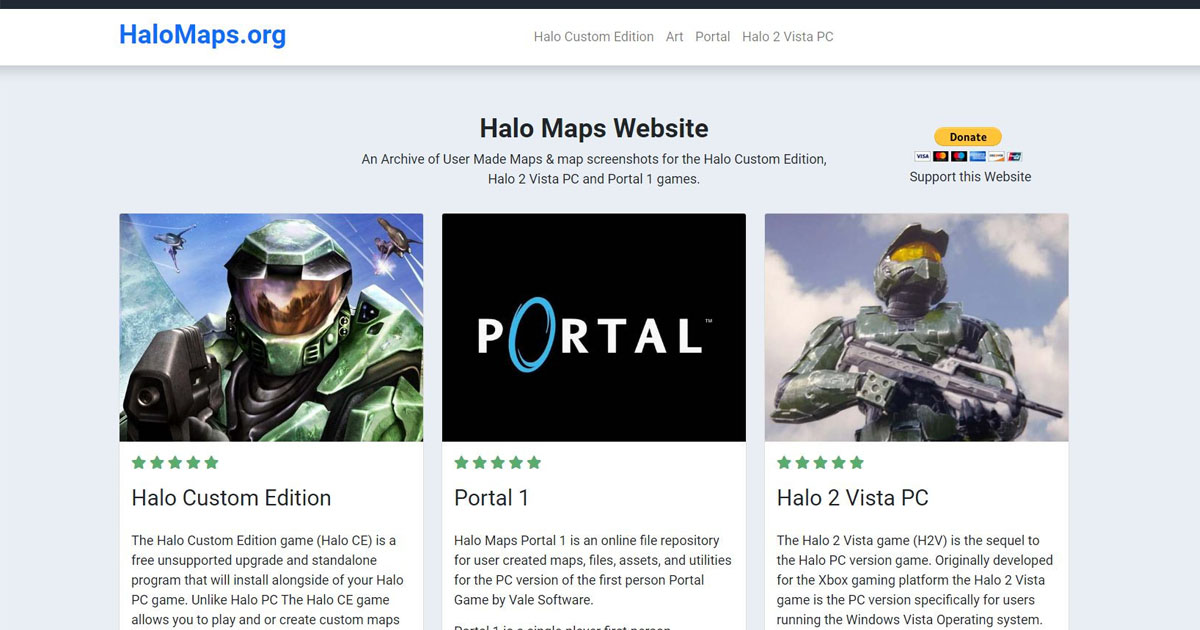1200x630 pixels.
Task: Rate Portal 1 with its fifth star
Action: point(535,462)
